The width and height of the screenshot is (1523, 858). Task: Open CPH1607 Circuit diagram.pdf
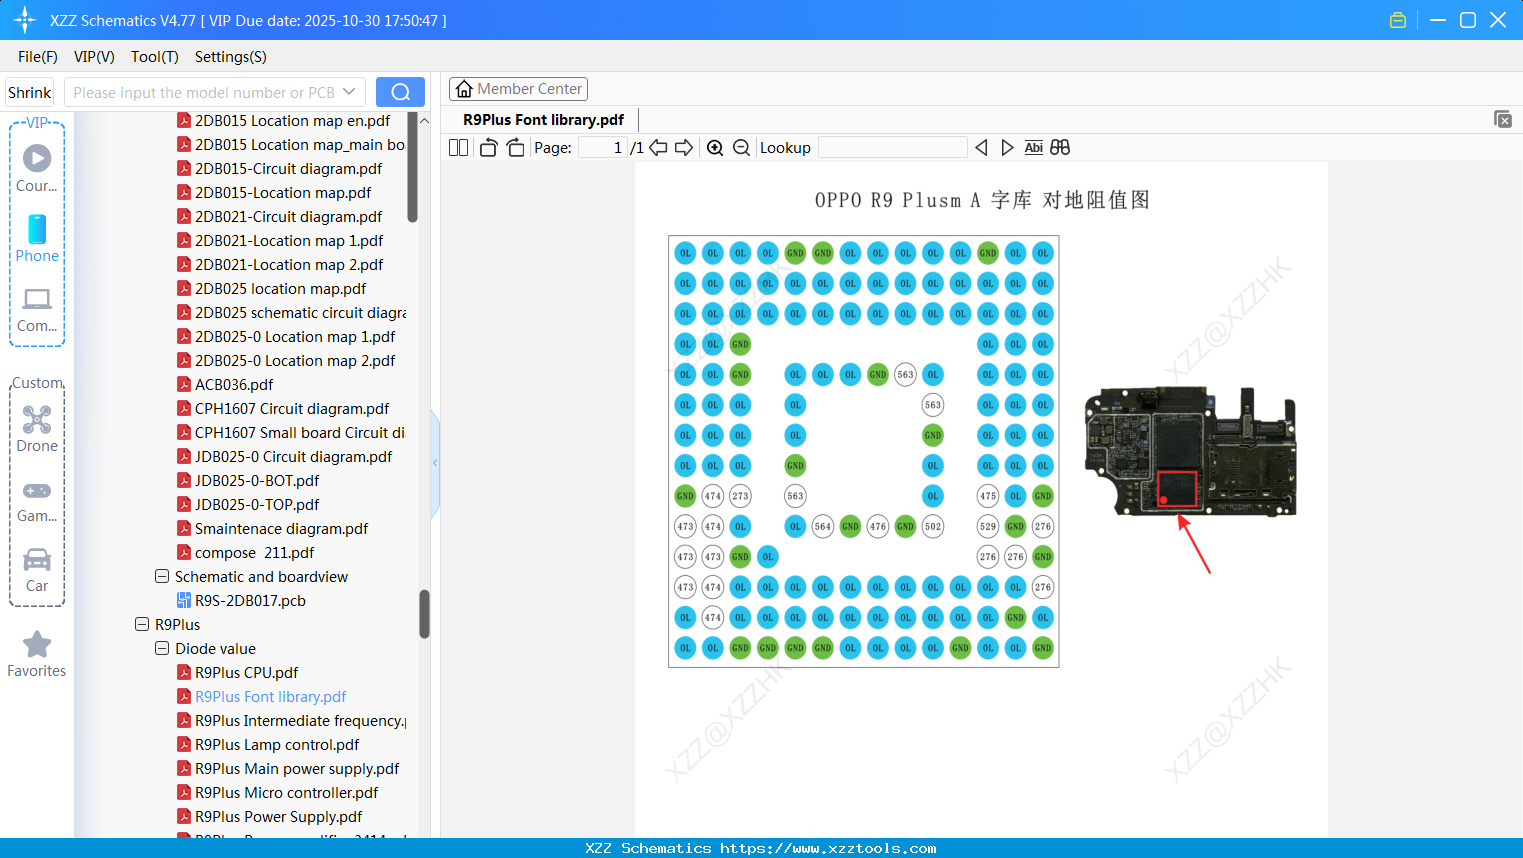[x=292, y=408]
